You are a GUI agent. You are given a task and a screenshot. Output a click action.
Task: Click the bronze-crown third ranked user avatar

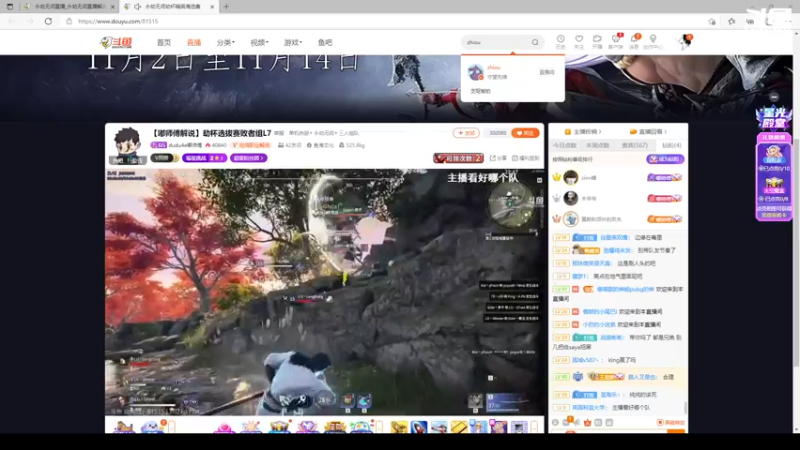[570, 219]
